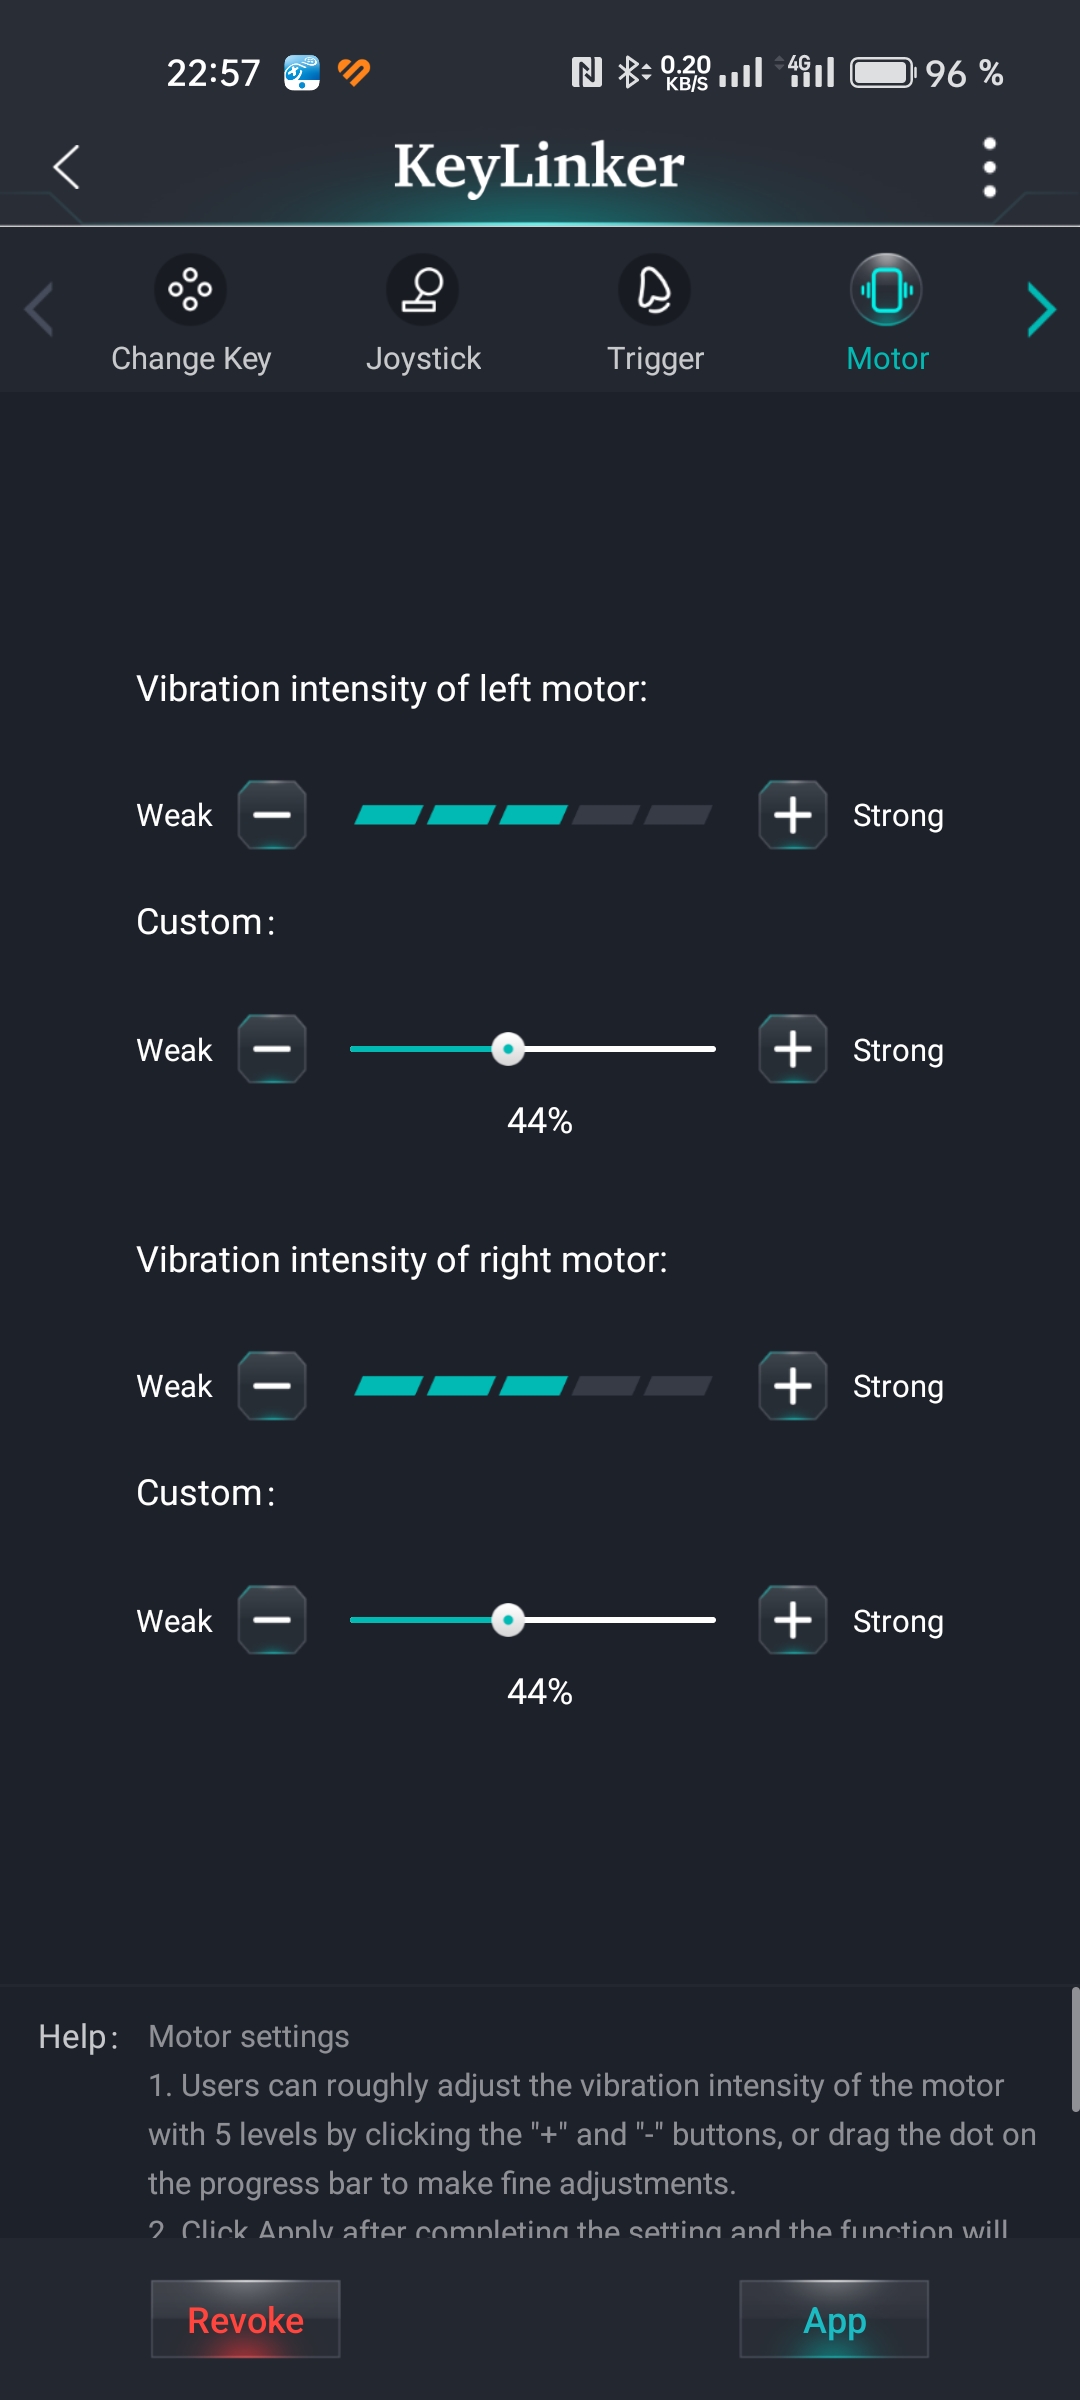Apply settings with the App button
This screenshot has width=1080, height=2400.
(x=834, y=2319)
